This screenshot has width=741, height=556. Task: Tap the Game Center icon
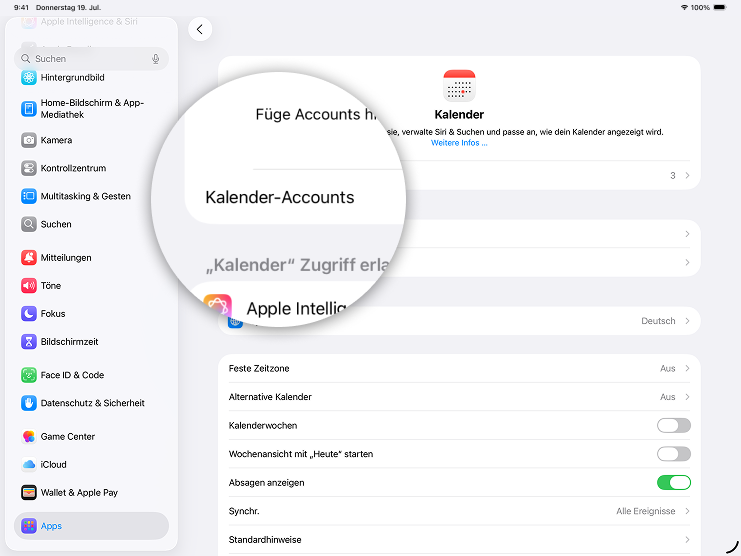[x=29, y=436]
